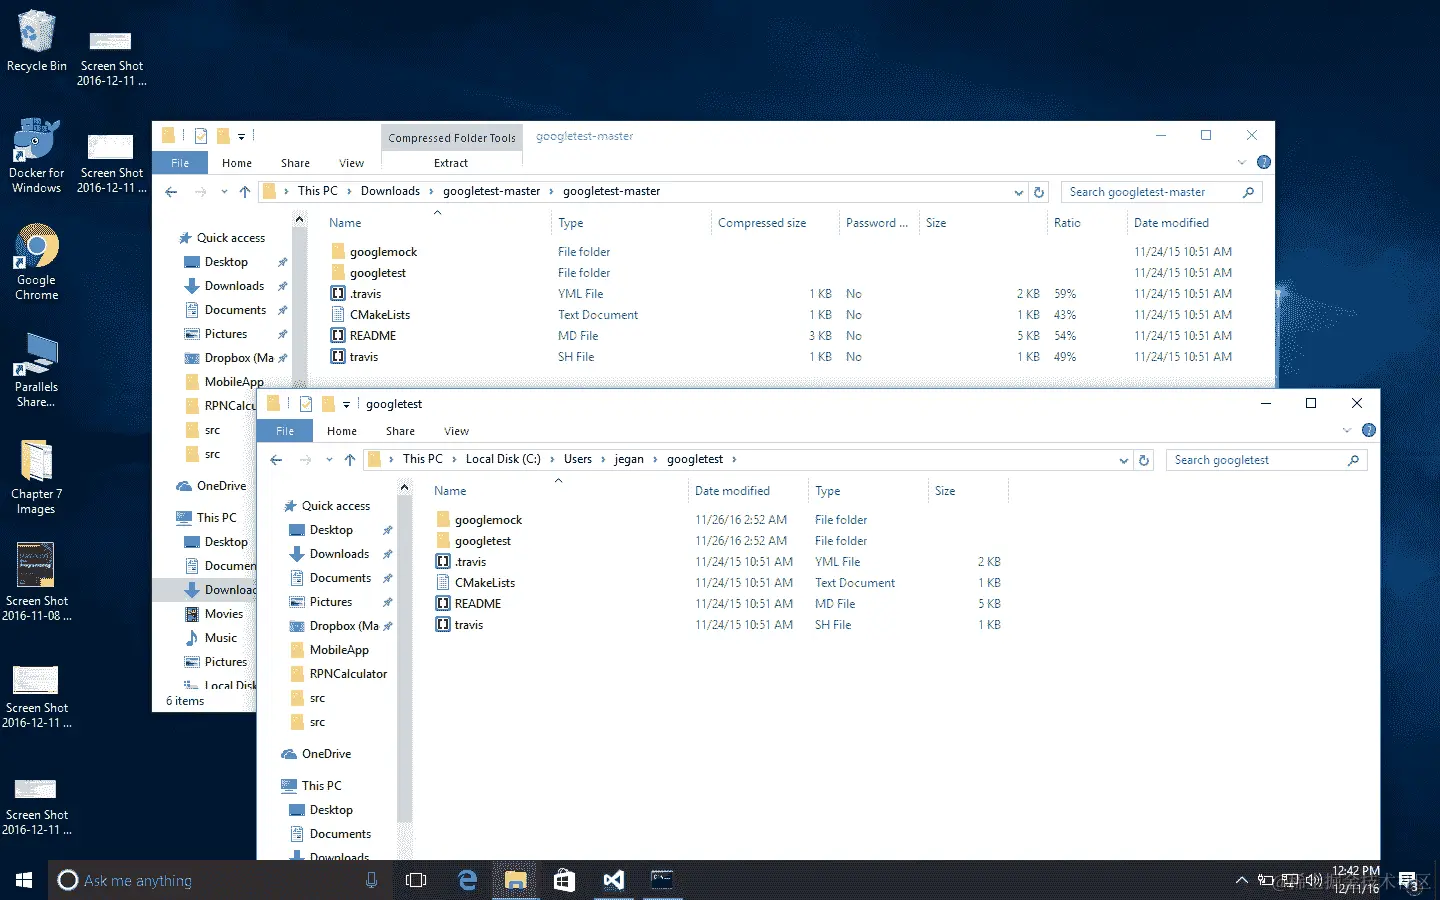The image size is (1440, 900).
Task: Click the search magnifier in googletest window
Action: coord(1353,460)
